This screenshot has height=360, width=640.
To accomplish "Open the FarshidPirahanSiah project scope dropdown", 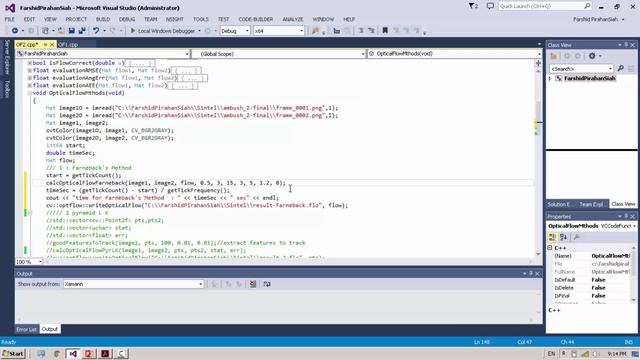I will [103, 53].
